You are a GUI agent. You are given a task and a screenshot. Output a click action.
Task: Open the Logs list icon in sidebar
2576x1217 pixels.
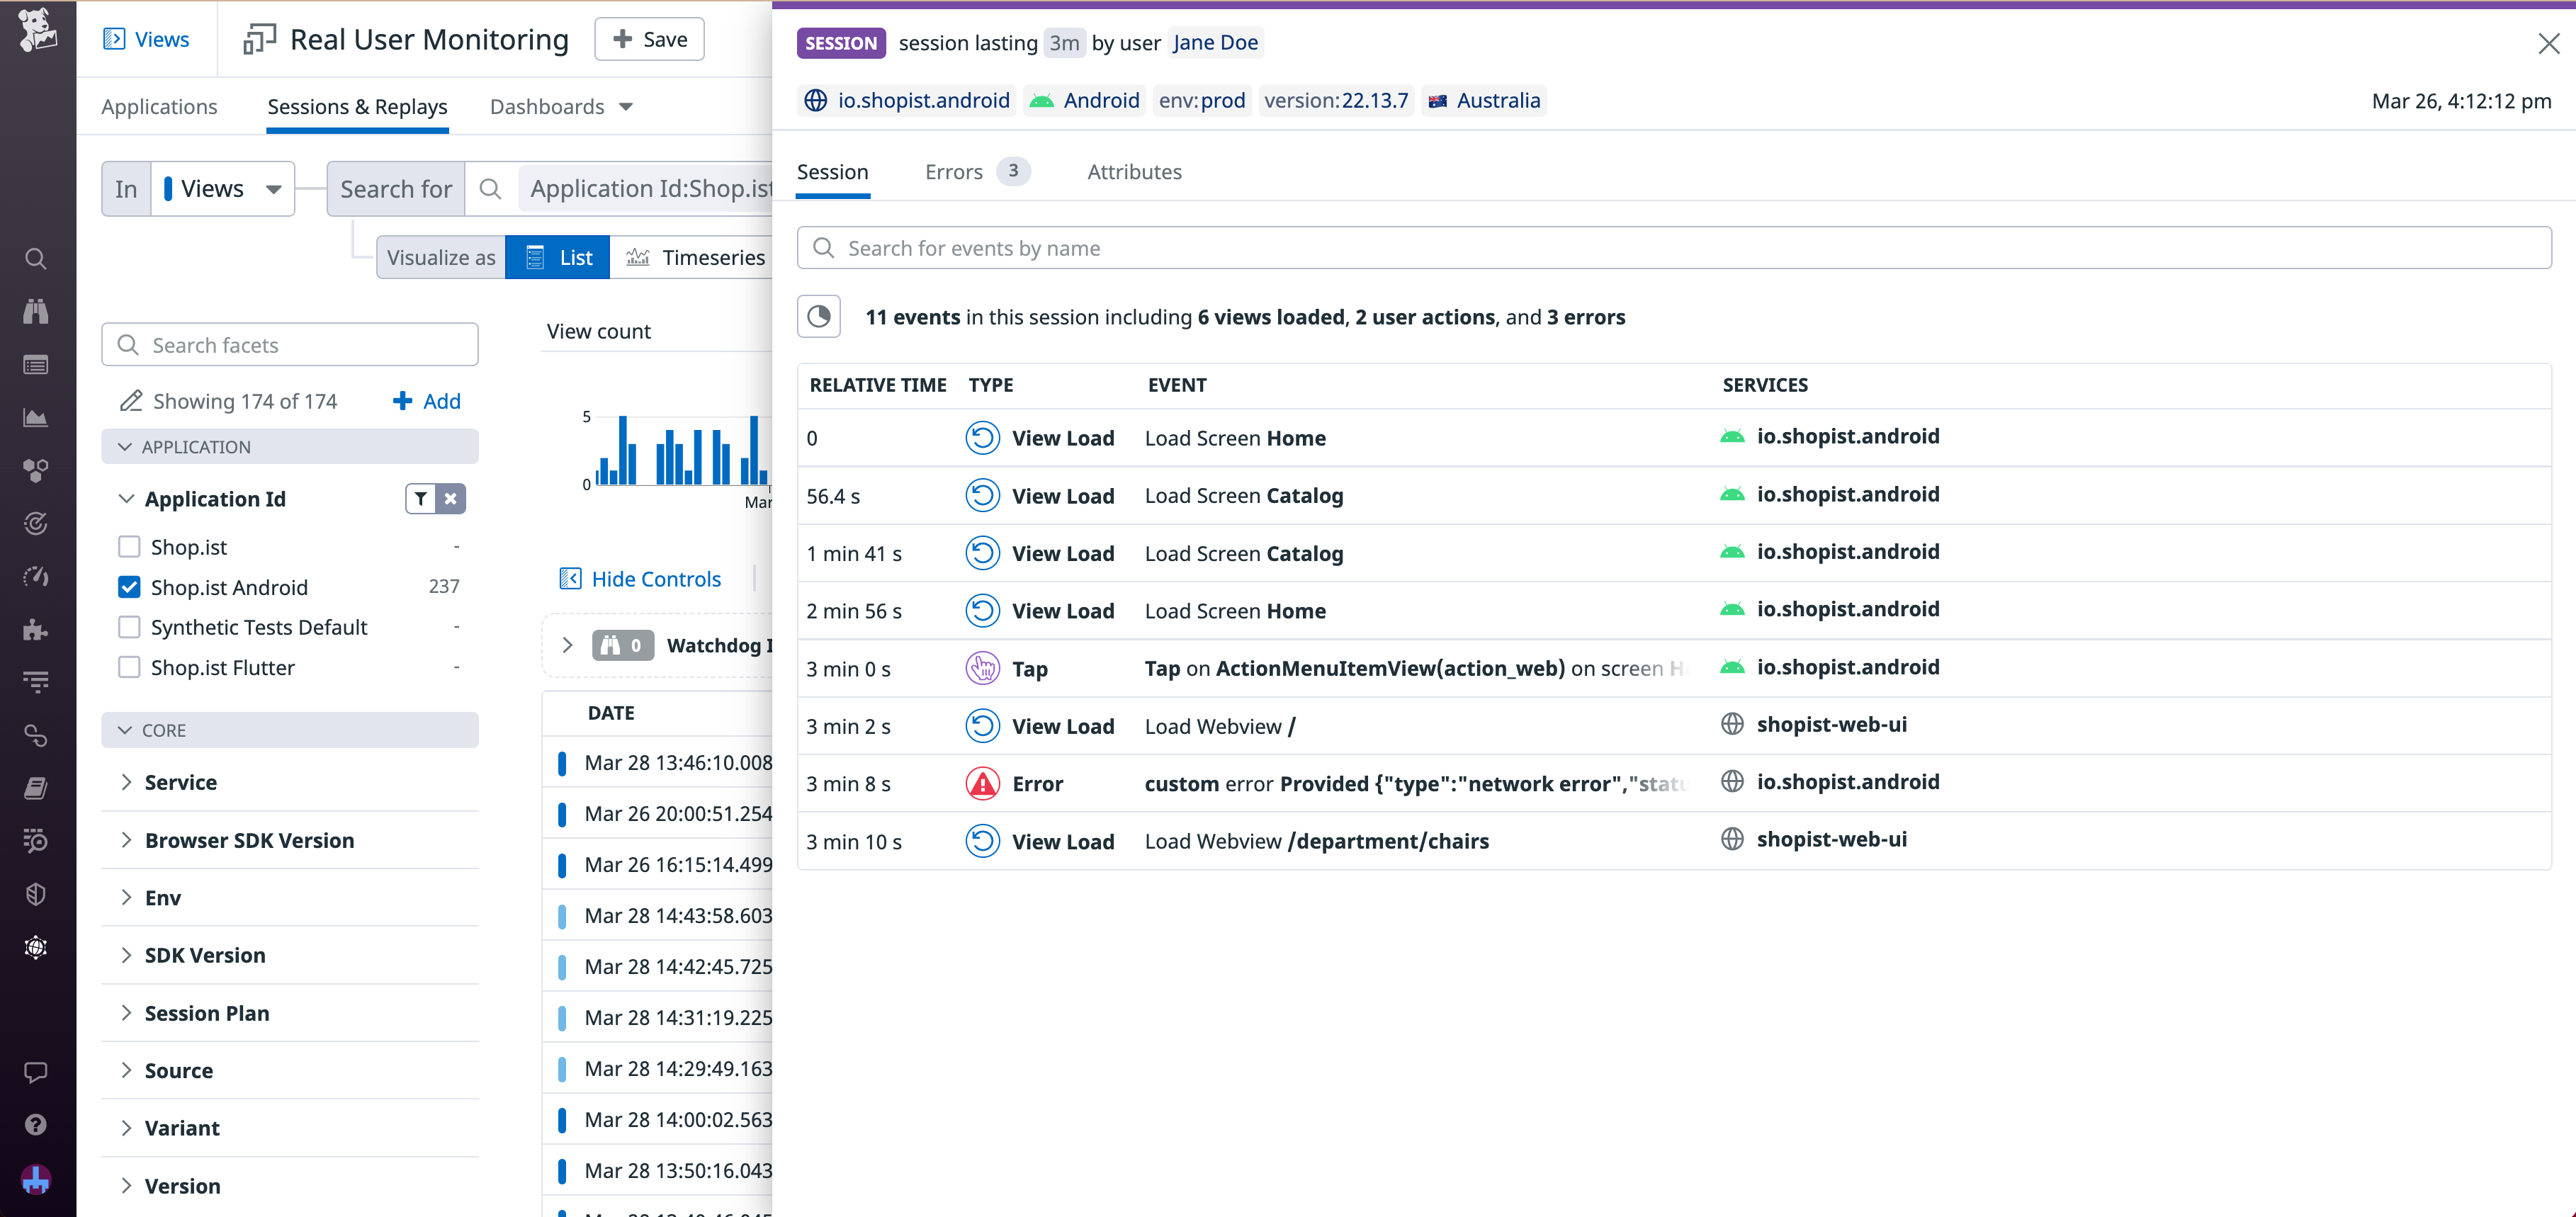(35, 364)
